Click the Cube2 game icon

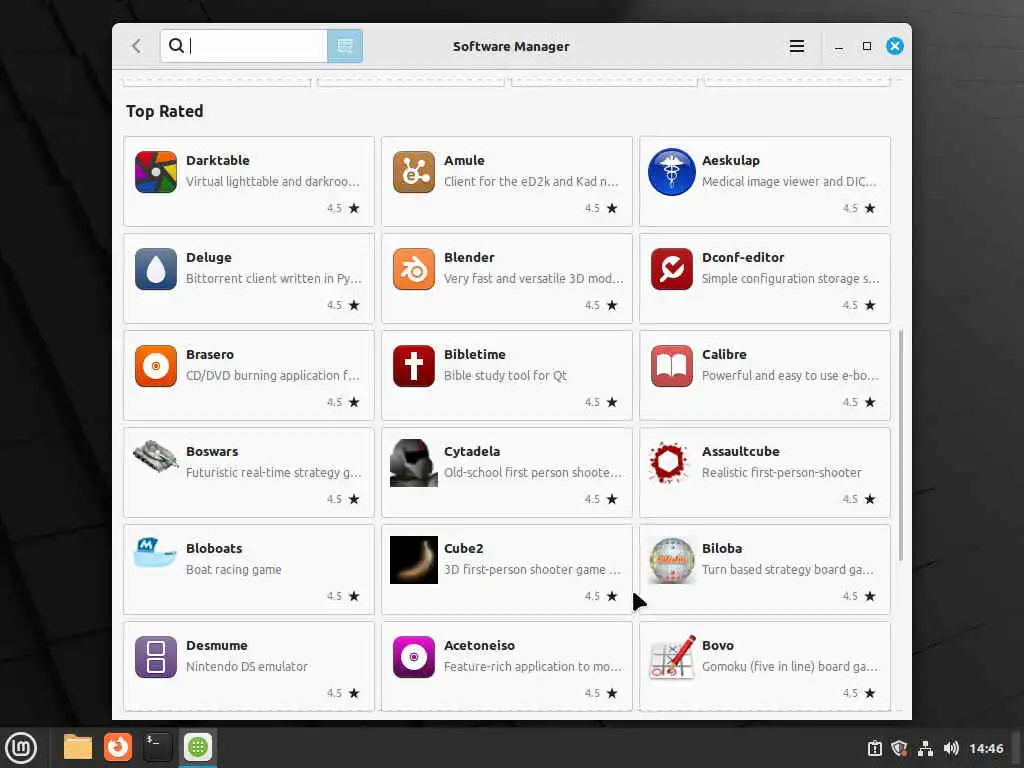(x=413, y=560)
